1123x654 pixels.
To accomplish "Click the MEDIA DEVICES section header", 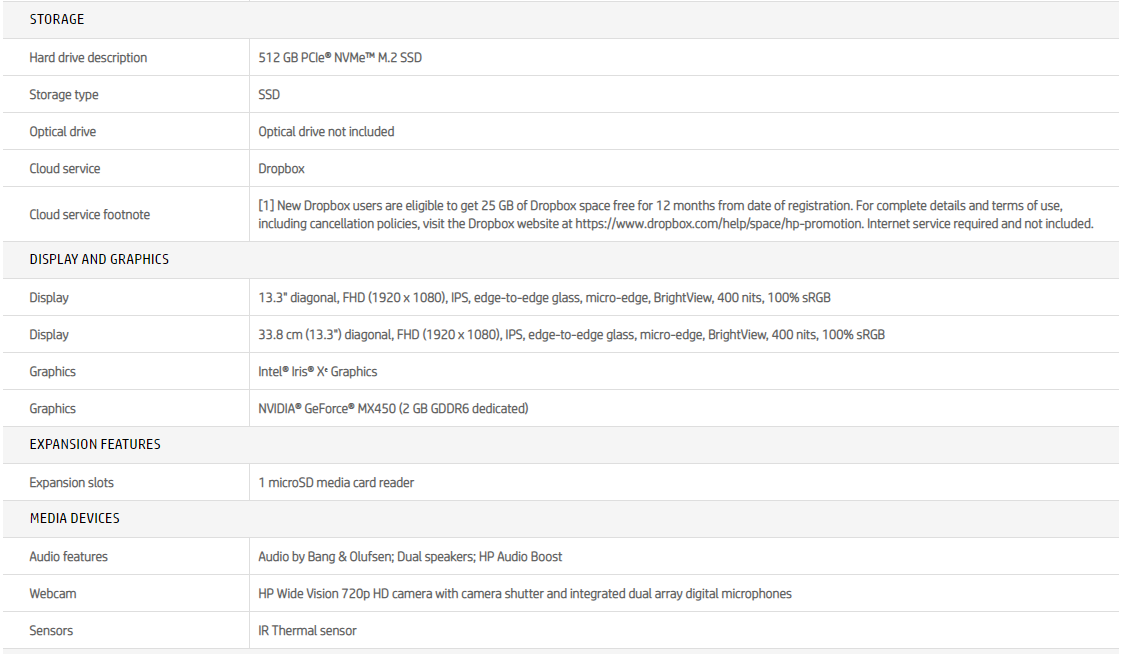I will coord(74,519).
